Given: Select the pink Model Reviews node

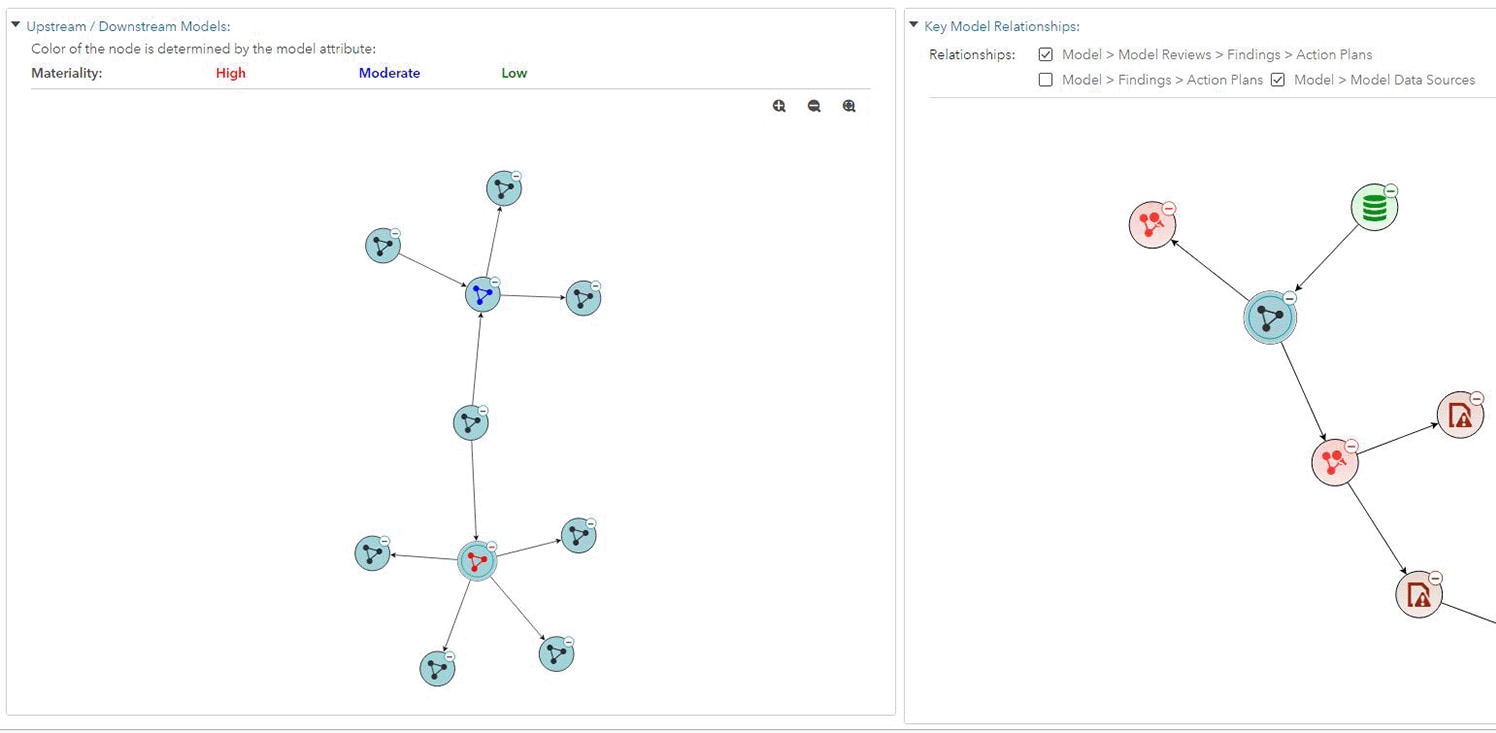Looking at the screenshot, I should tap(1152, 224).
